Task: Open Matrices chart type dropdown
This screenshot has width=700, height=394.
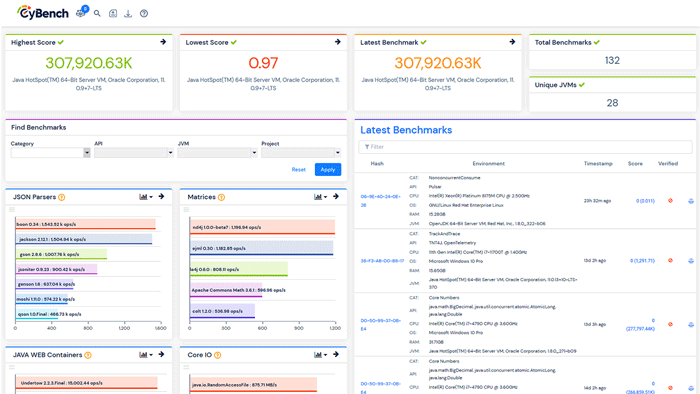Action: pos(321,197)
